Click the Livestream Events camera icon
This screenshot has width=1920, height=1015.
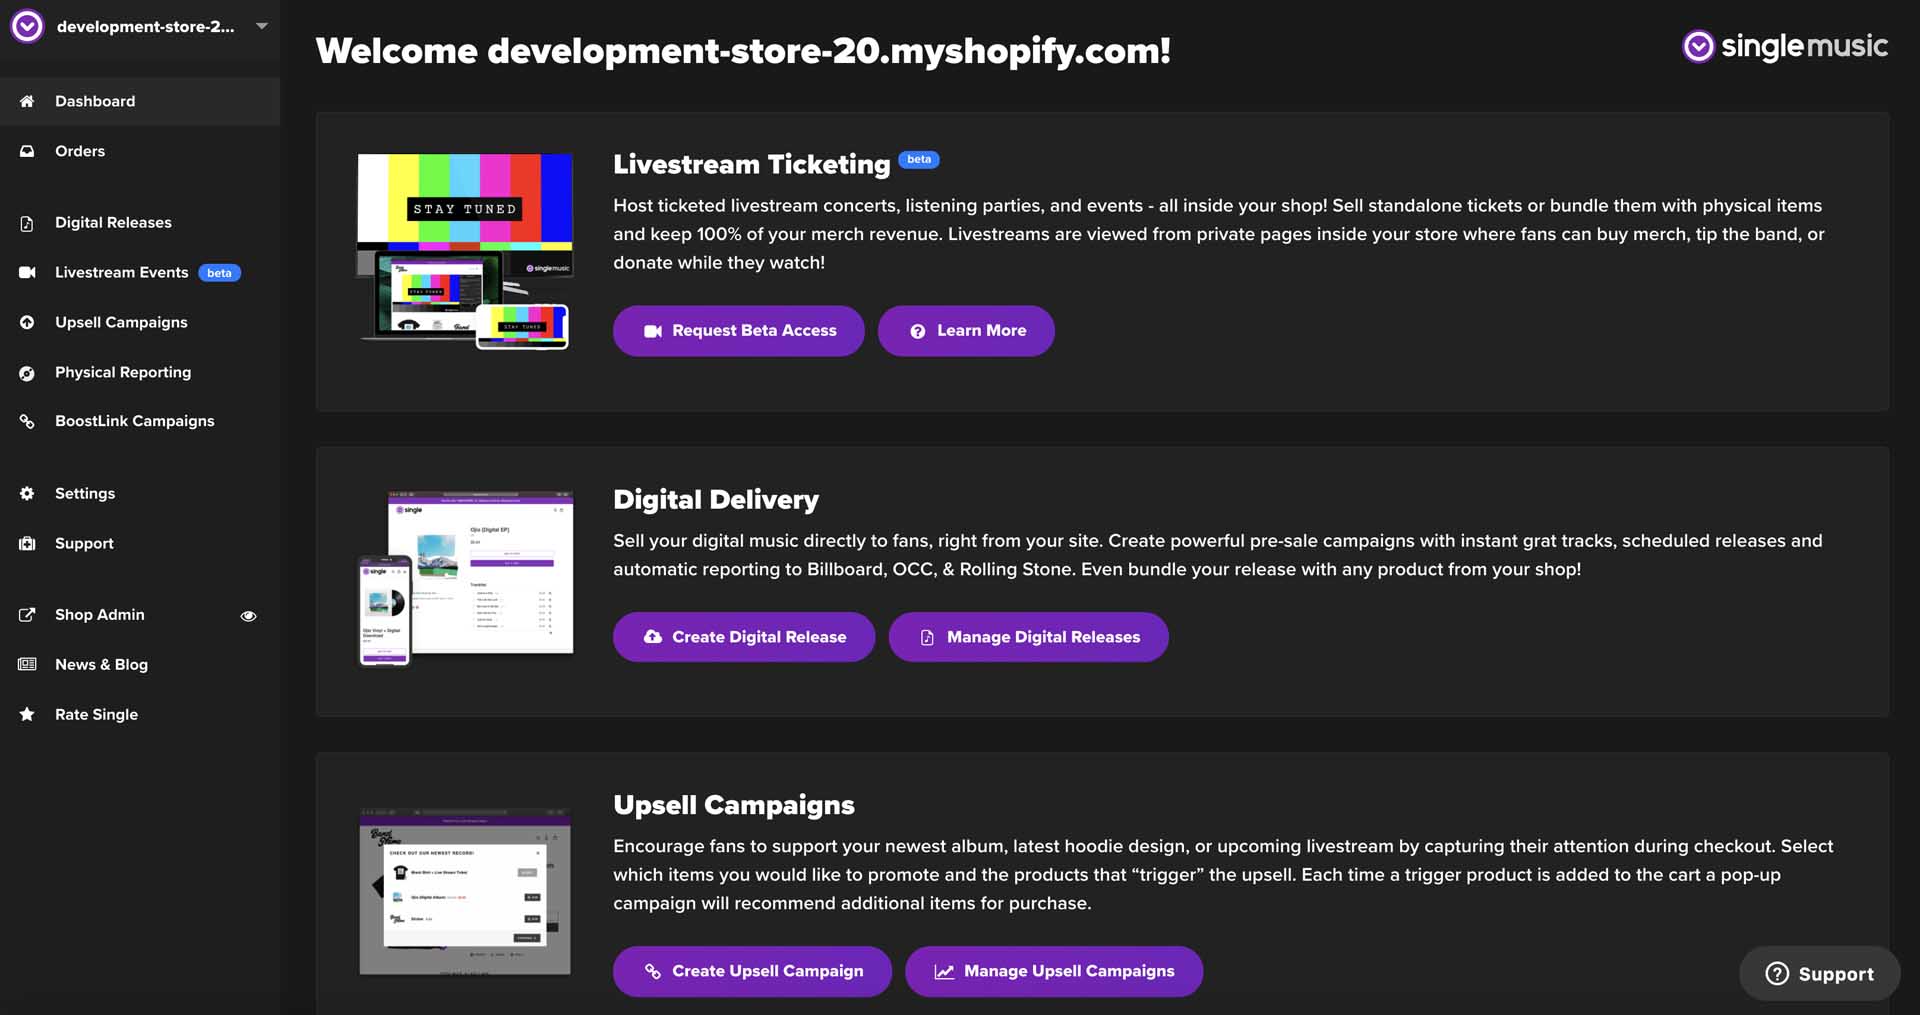[x=27, y=272]
